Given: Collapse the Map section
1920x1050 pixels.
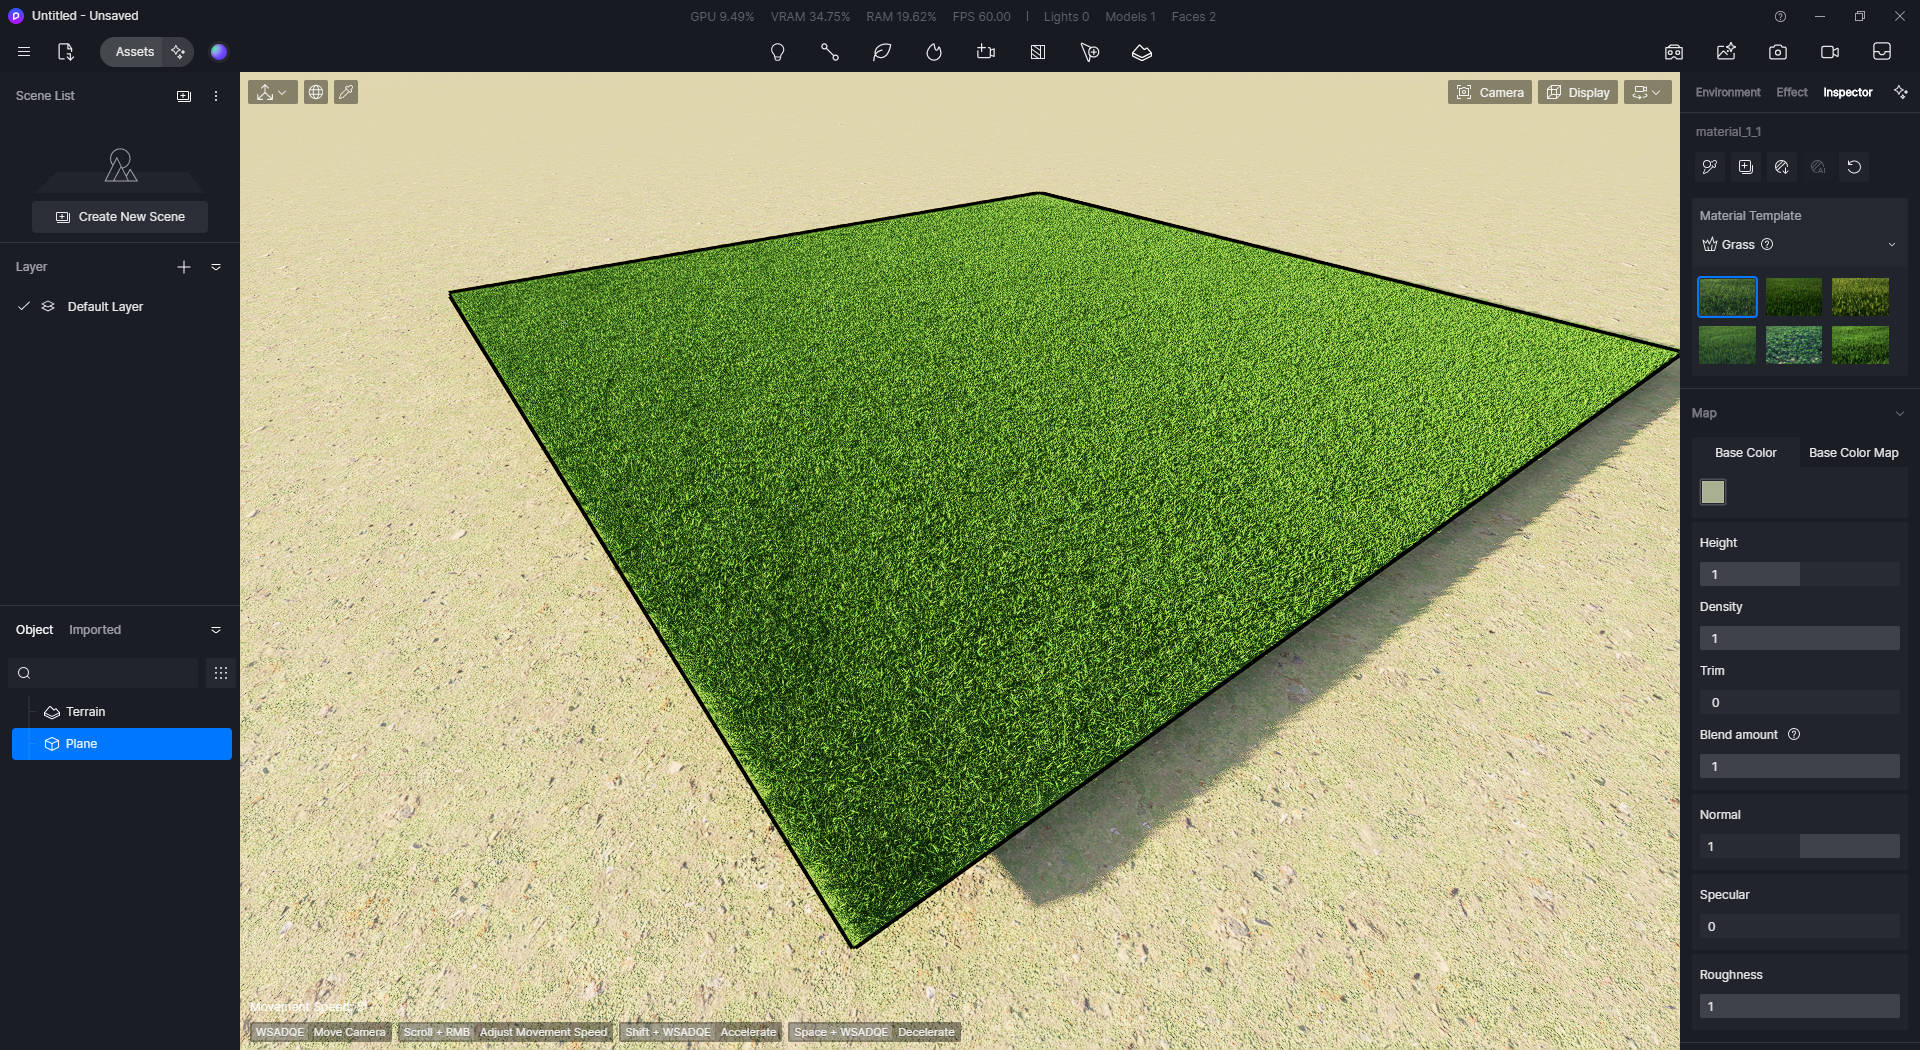Looking at the screenshot, I should tap(1901, 413).
